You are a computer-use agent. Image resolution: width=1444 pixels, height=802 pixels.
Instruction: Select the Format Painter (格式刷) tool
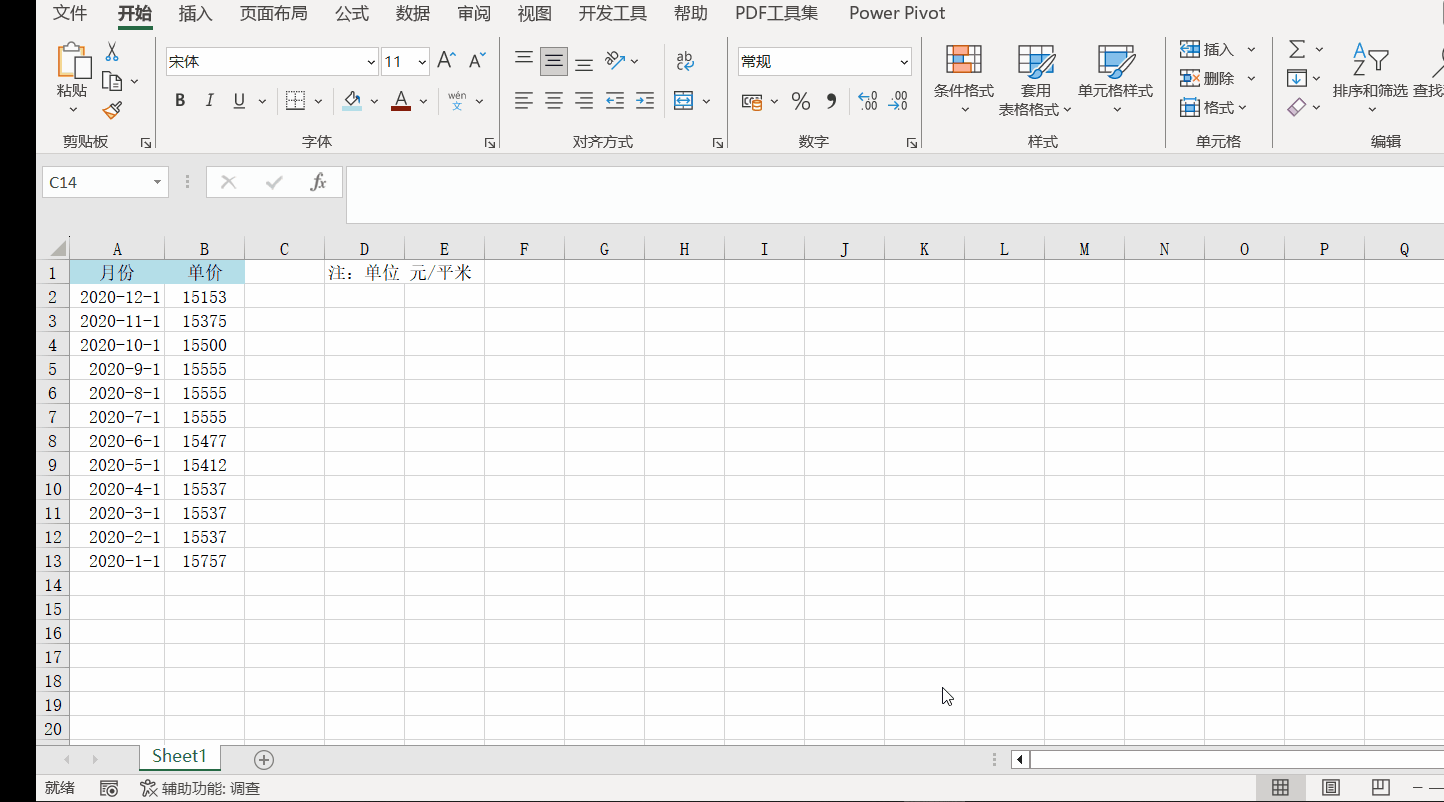coord(111,111)
